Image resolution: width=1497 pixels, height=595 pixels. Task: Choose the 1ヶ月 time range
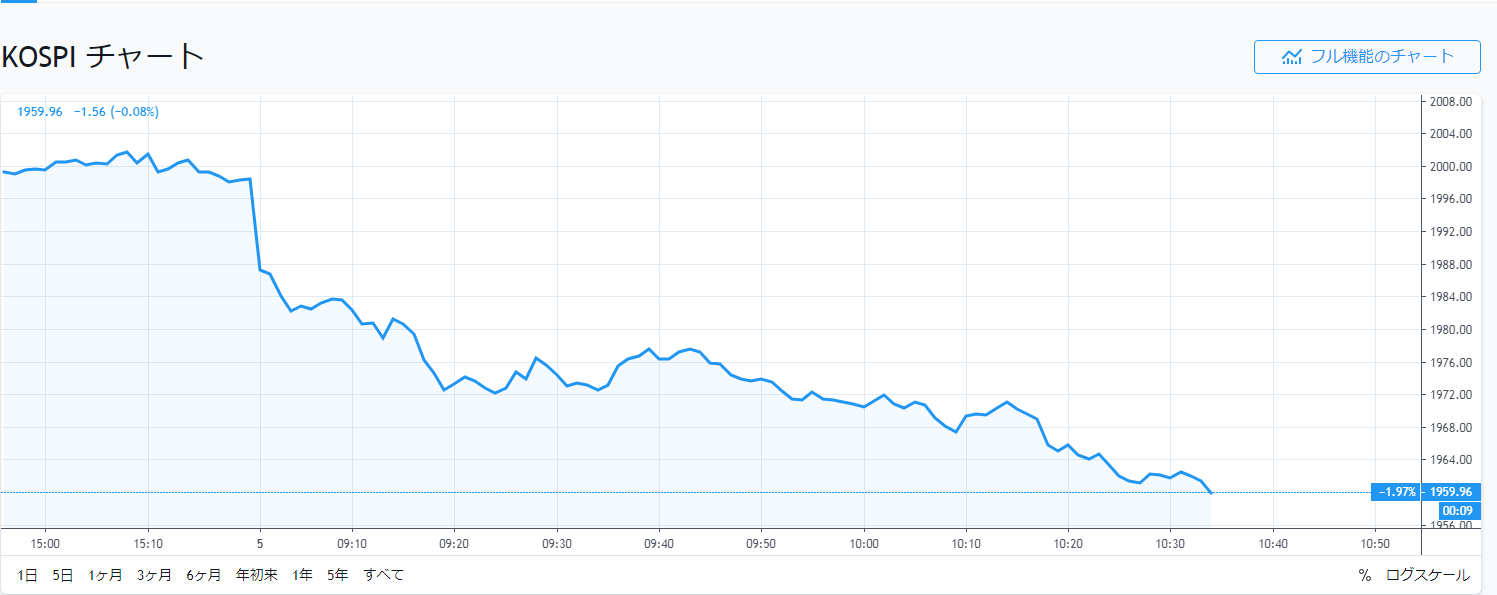[105, 575]
